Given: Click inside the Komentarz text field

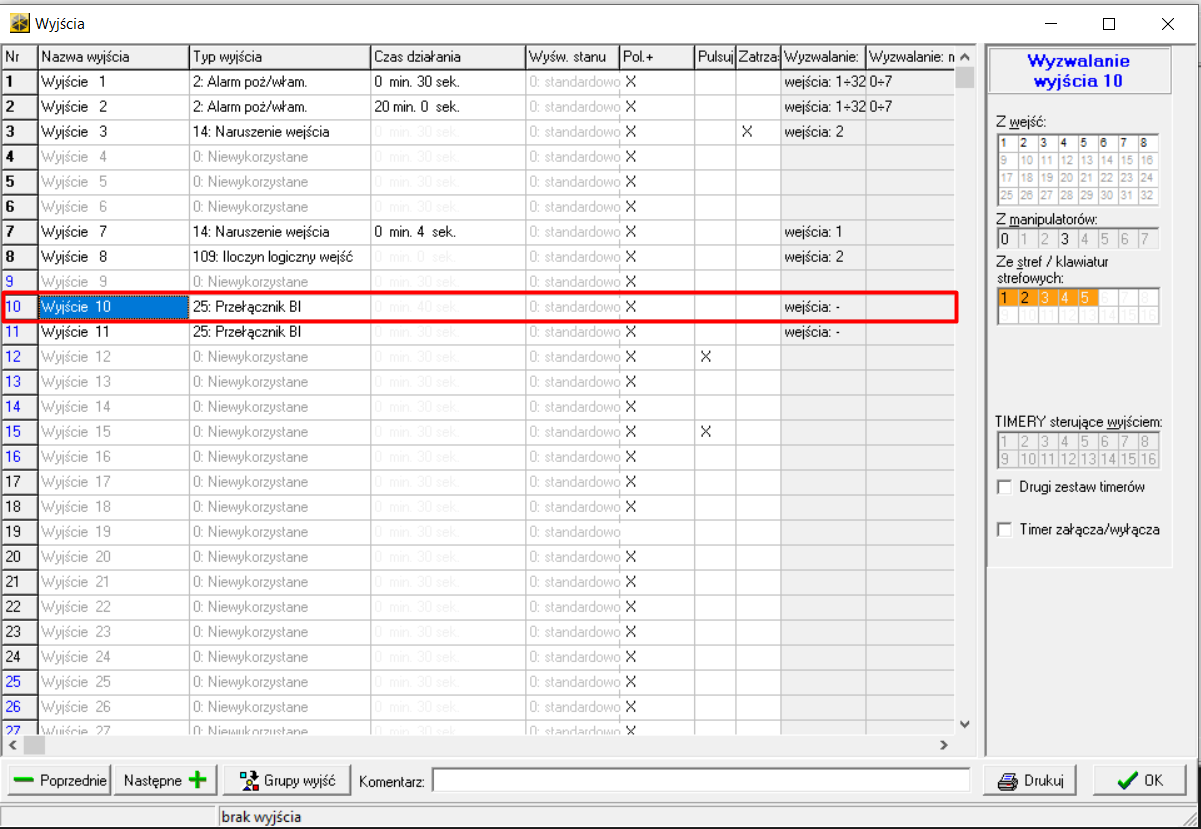Looking at the screenshot, I should [700, 781].
